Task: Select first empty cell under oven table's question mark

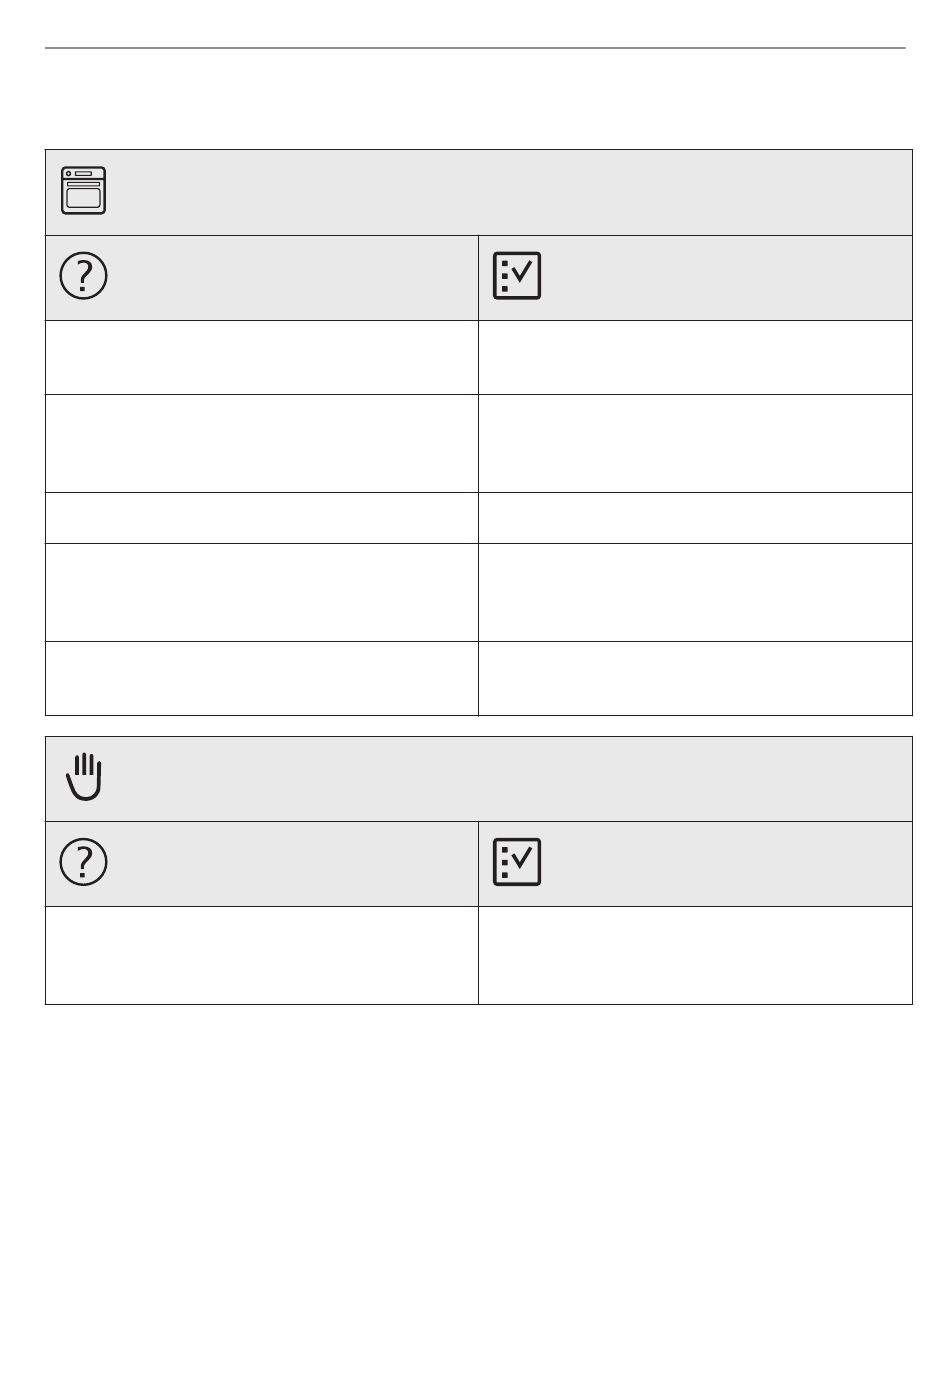Action: point(262,357)
